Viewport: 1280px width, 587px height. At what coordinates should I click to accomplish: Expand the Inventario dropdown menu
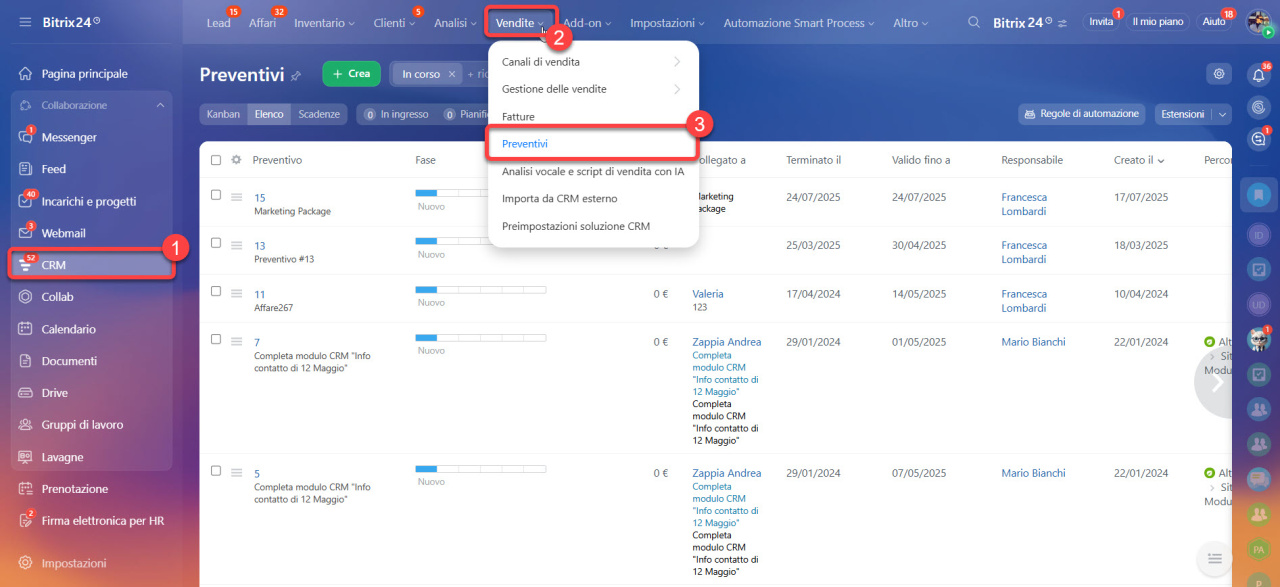(x=326, y=23)
